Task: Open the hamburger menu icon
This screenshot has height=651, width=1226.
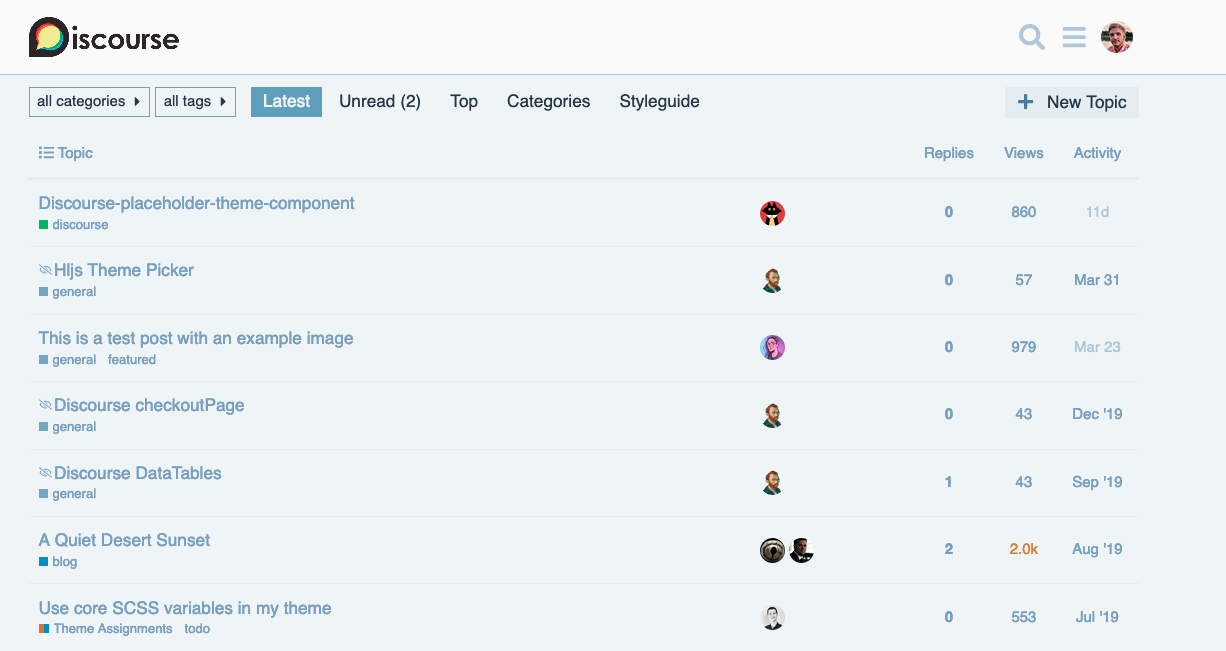Action: (x=1074, y=38)
